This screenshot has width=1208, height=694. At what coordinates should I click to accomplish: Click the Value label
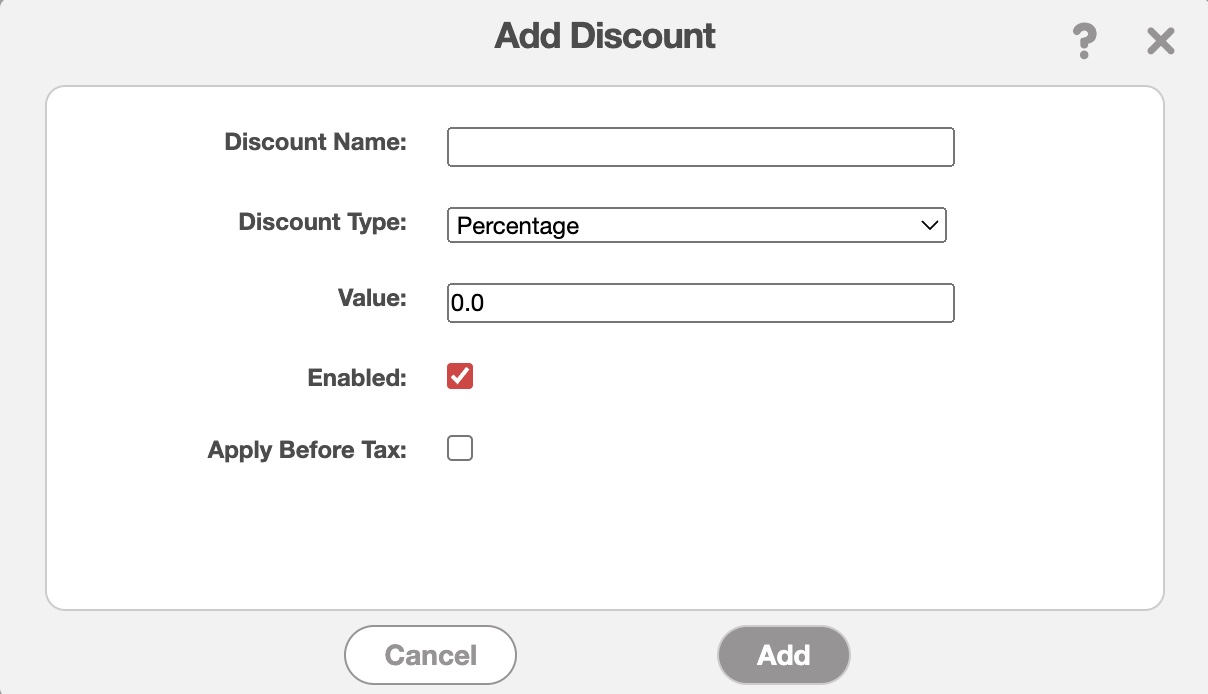(372, 297)
